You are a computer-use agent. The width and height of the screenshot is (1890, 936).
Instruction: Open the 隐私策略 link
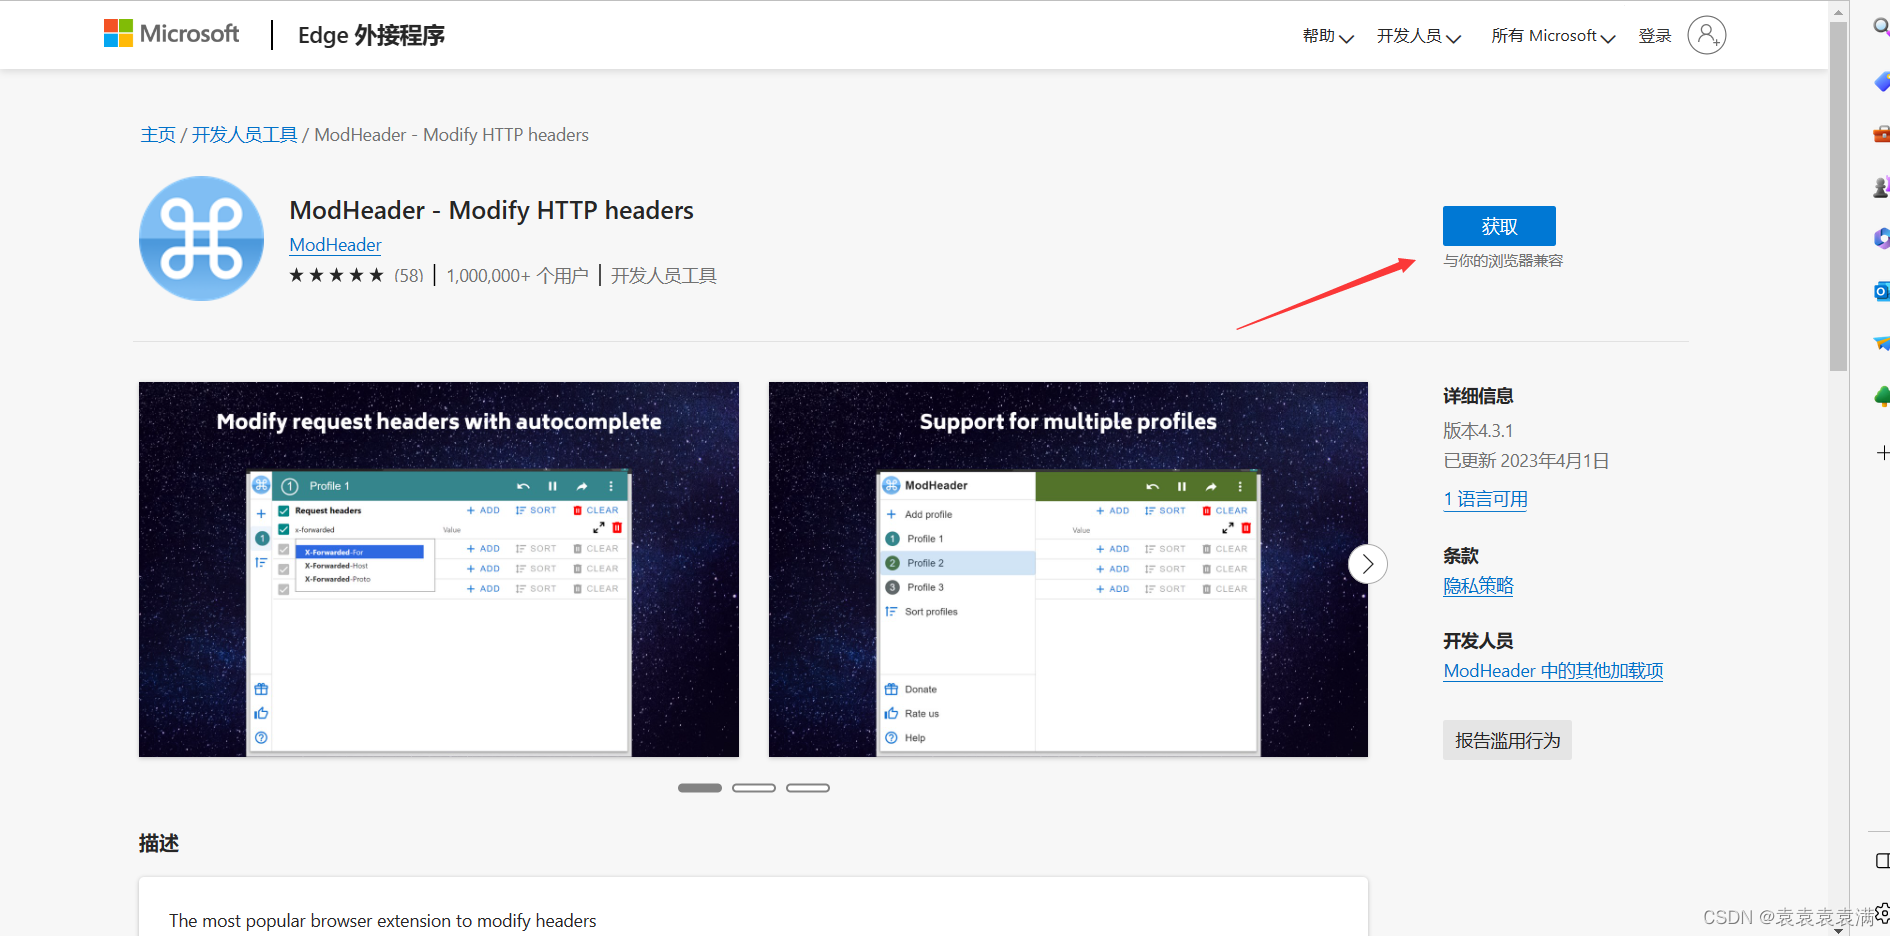pos(1478,586)
